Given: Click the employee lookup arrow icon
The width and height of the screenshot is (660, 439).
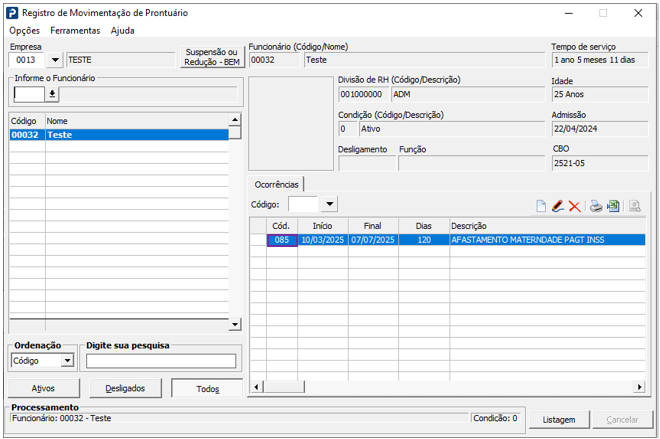Looking at the screenshot, I should (52, 94).
